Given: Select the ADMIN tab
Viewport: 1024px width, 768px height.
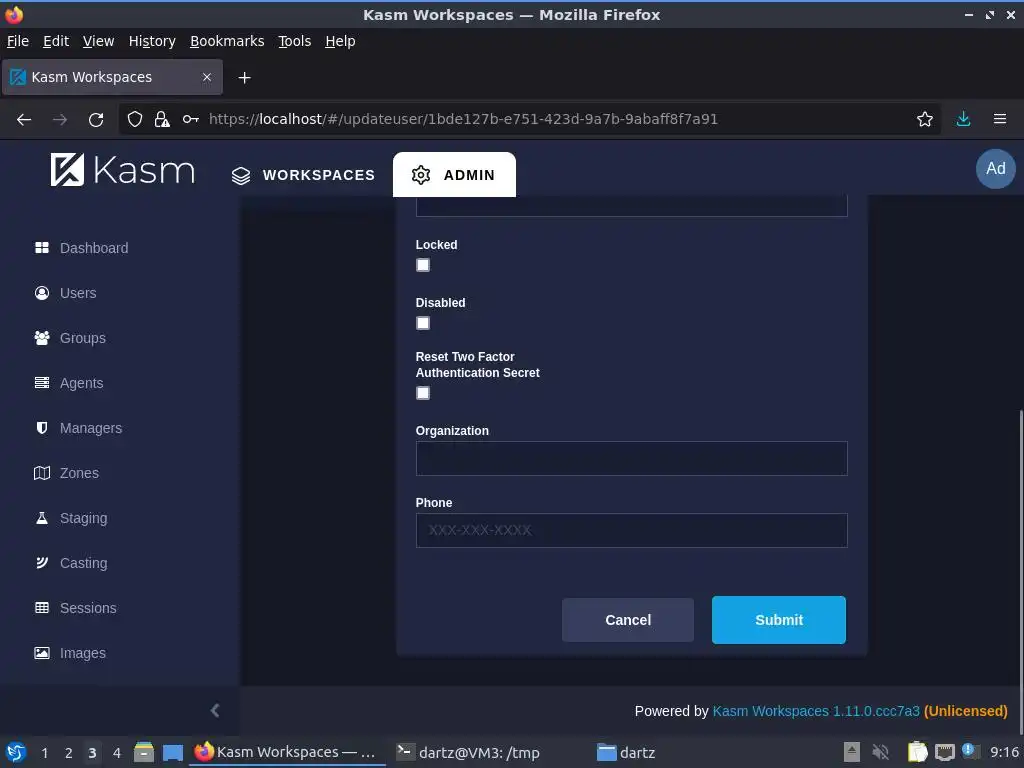Looking at the screenshot, I should coord(454,175).
